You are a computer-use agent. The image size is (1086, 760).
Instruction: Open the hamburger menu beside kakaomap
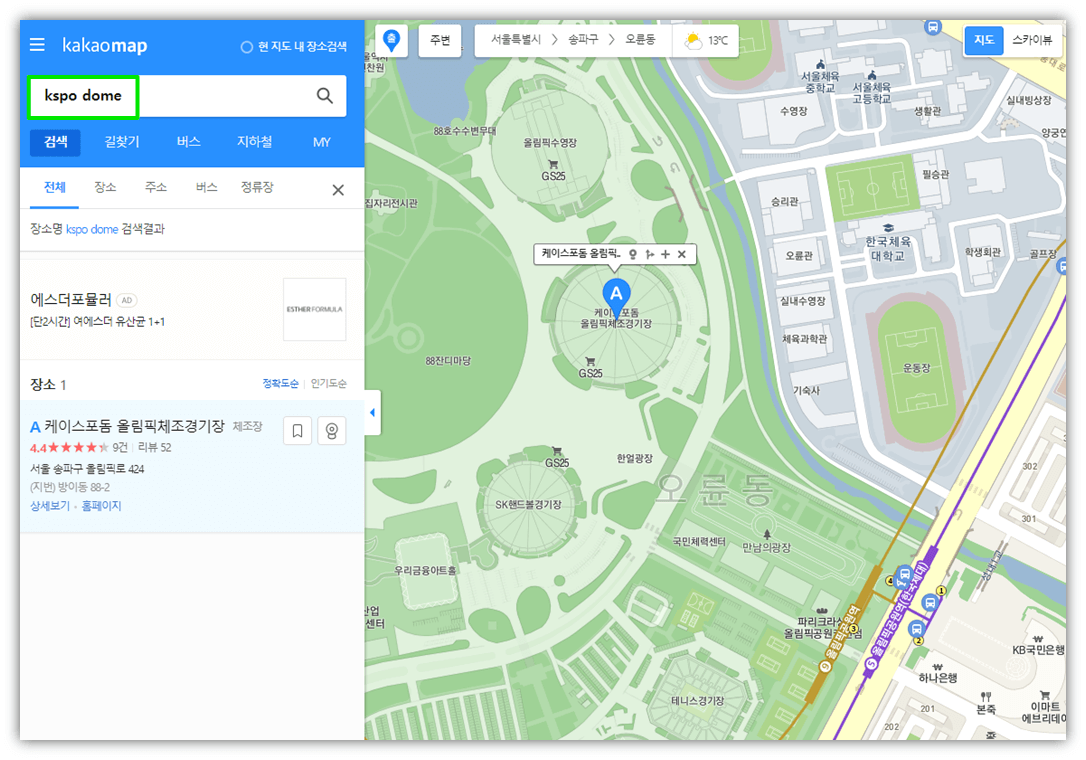point(37,45)
